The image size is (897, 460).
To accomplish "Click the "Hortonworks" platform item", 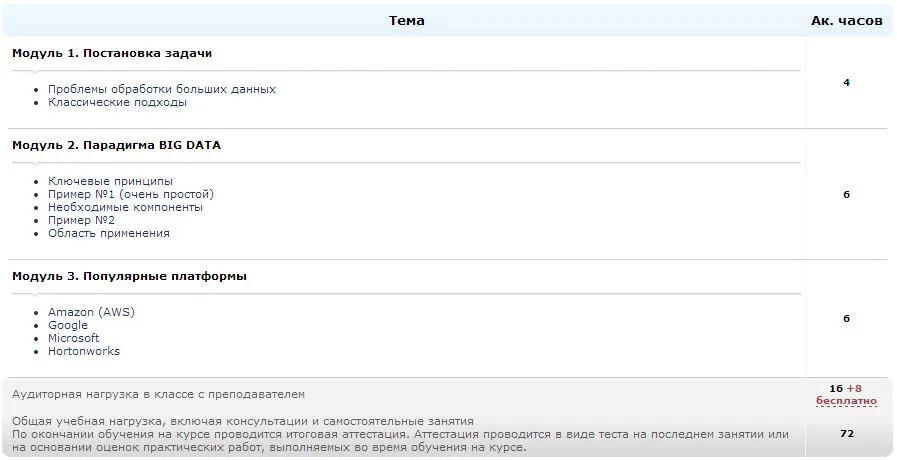I will [x=84, y=351].
